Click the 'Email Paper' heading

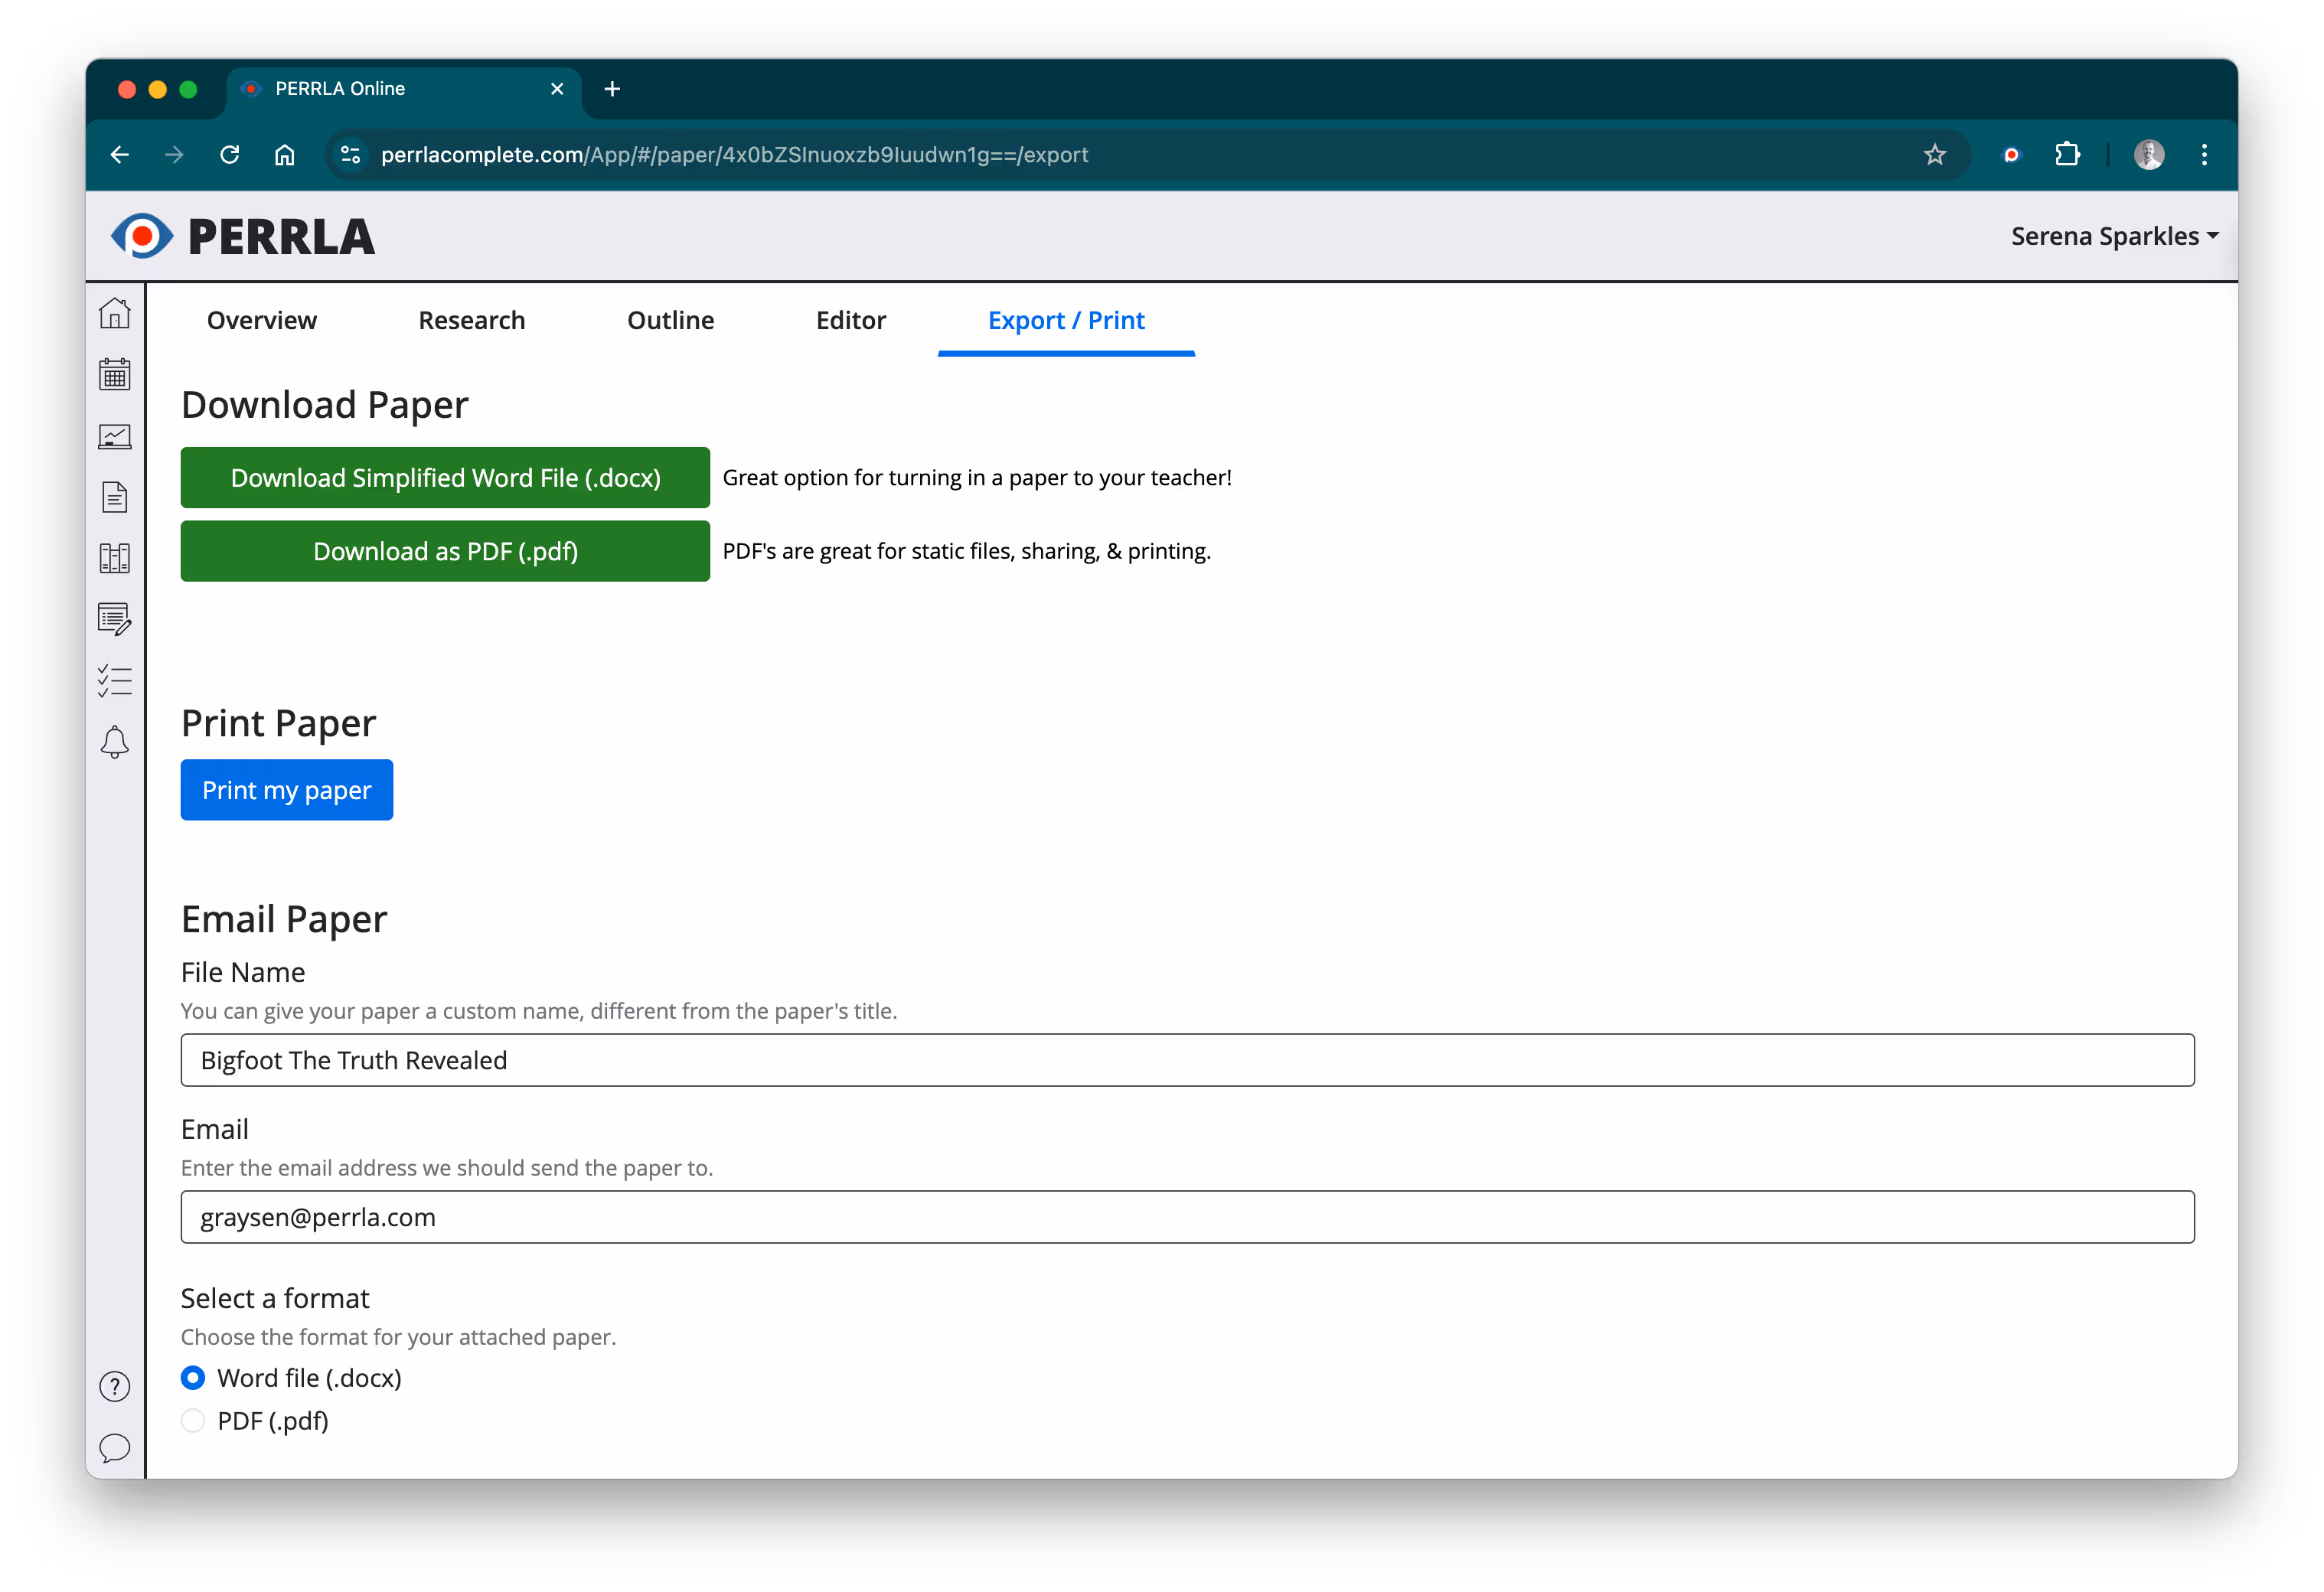coord(284,919)
